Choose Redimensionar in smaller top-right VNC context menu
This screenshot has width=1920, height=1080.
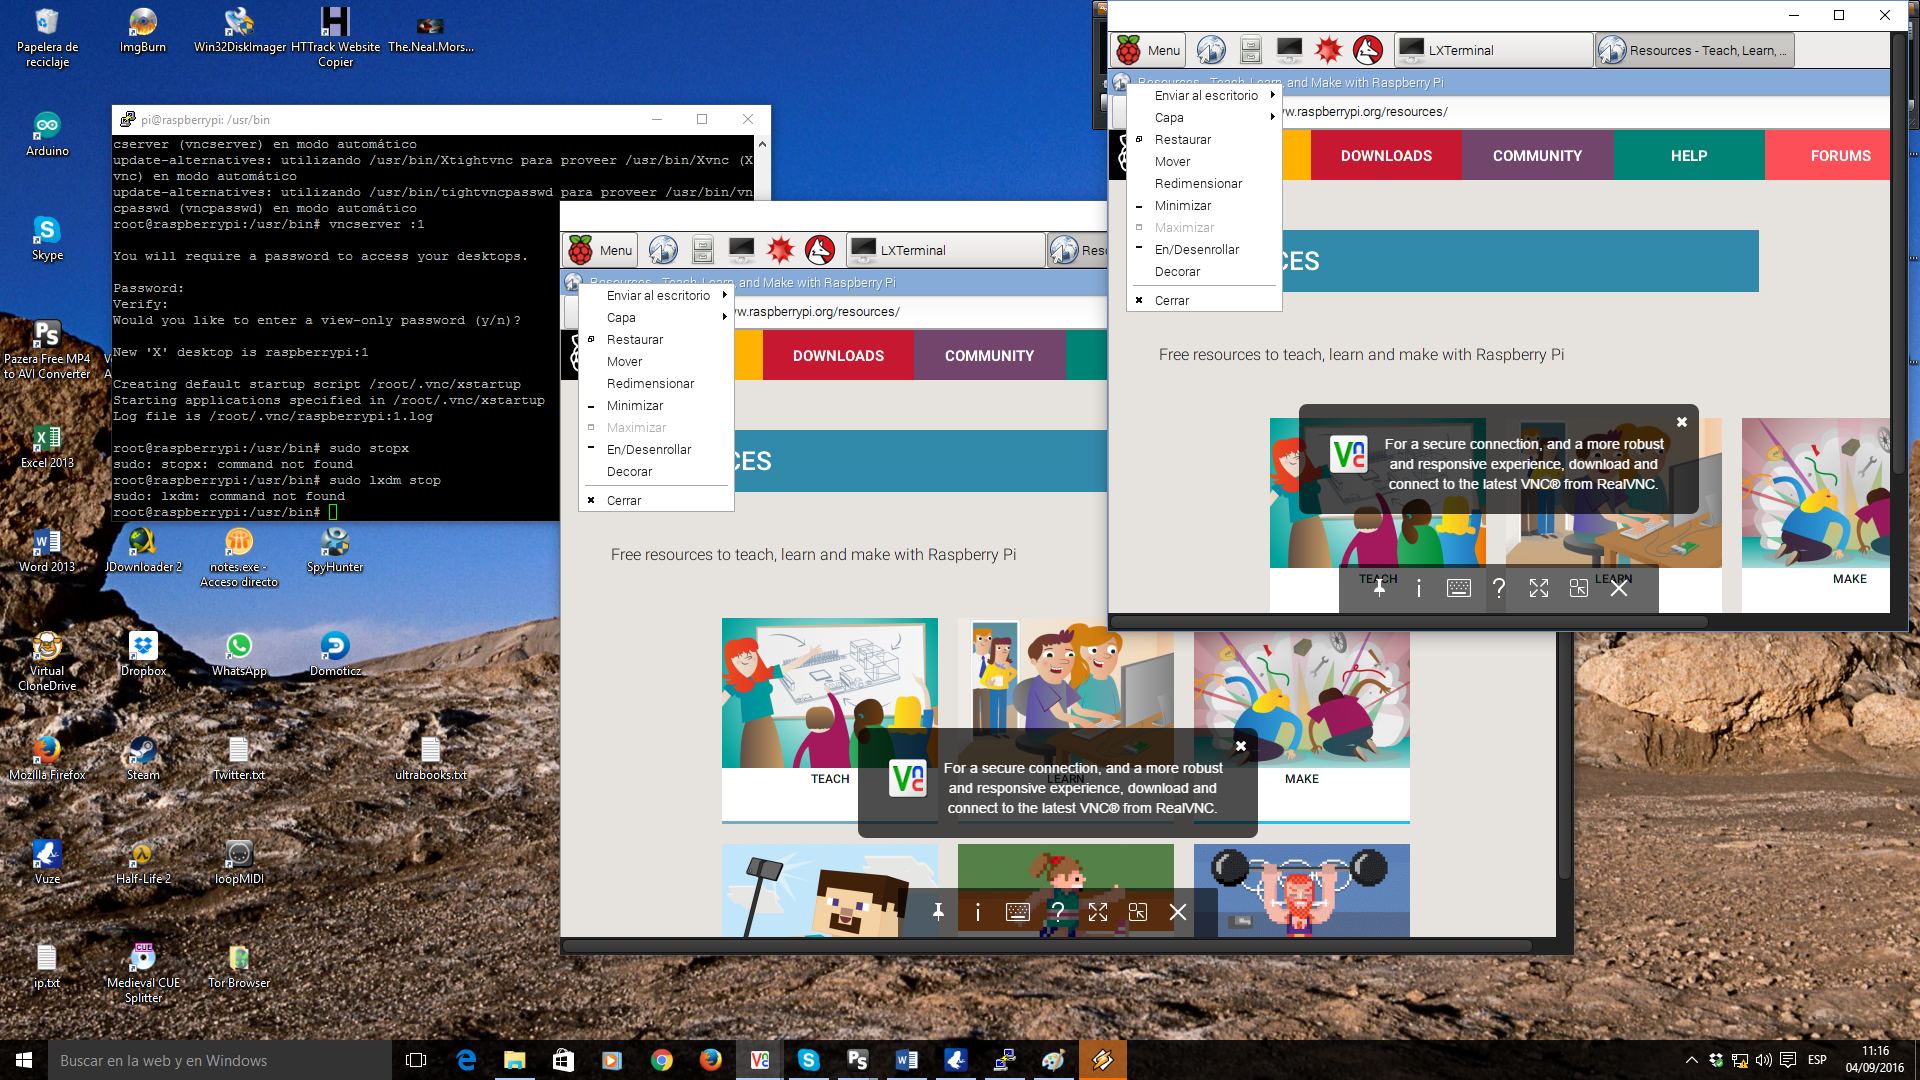tap(1204, 183)
